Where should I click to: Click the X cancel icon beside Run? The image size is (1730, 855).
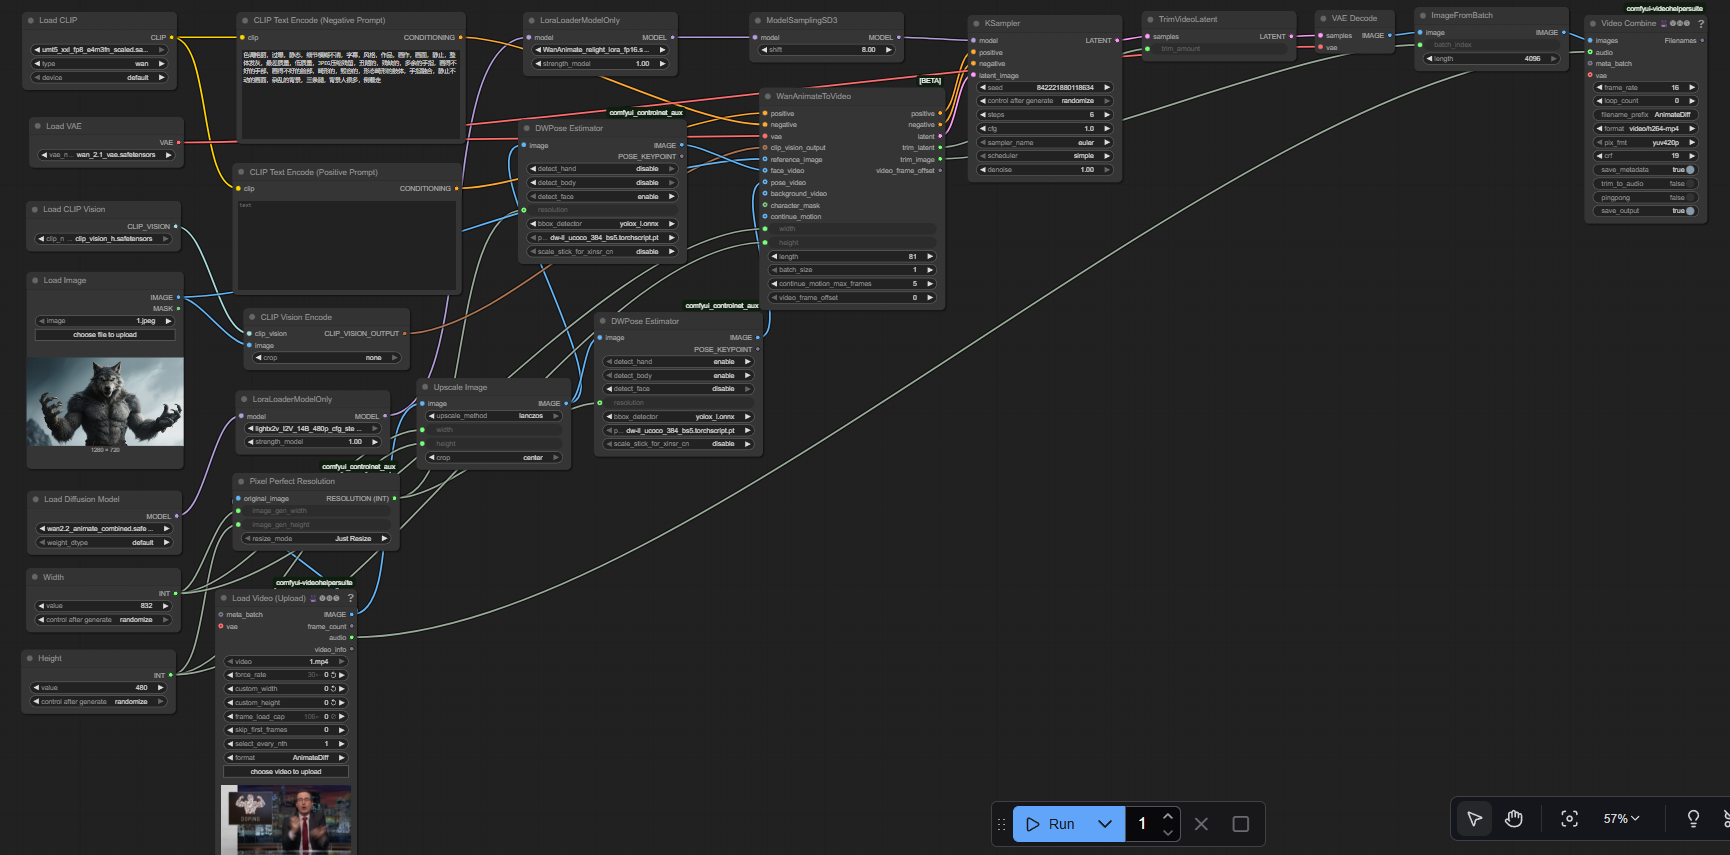point(1201,824)
